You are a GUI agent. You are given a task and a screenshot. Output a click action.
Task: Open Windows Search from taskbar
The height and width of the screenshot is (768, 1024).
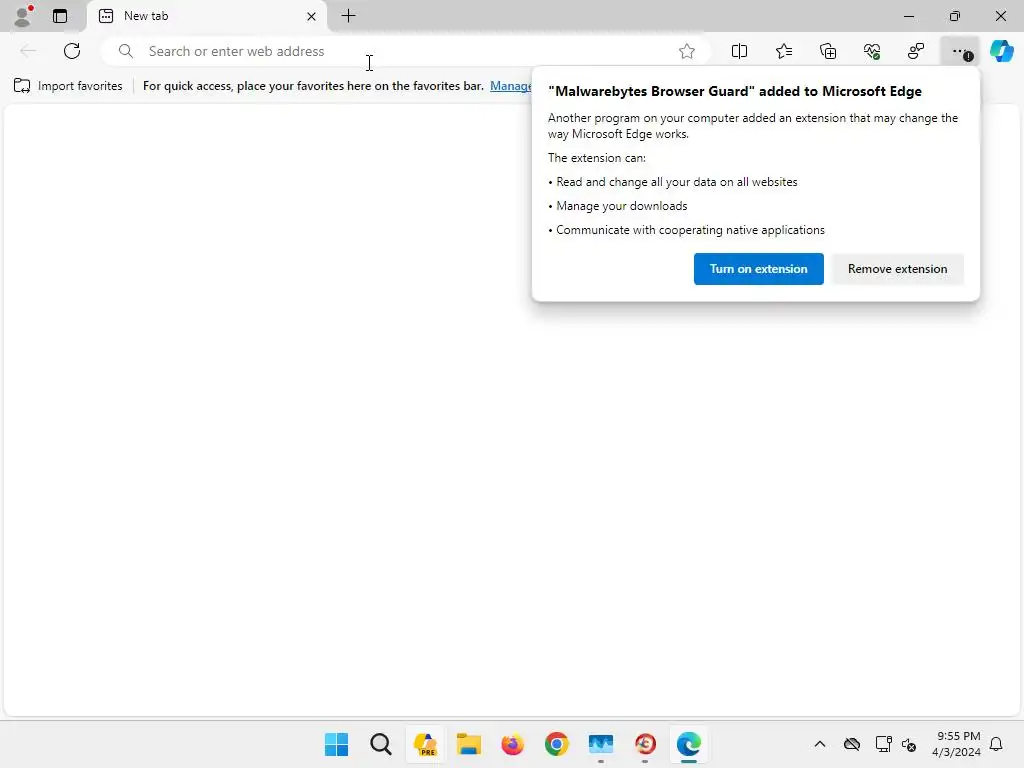(x=381, y=744)
